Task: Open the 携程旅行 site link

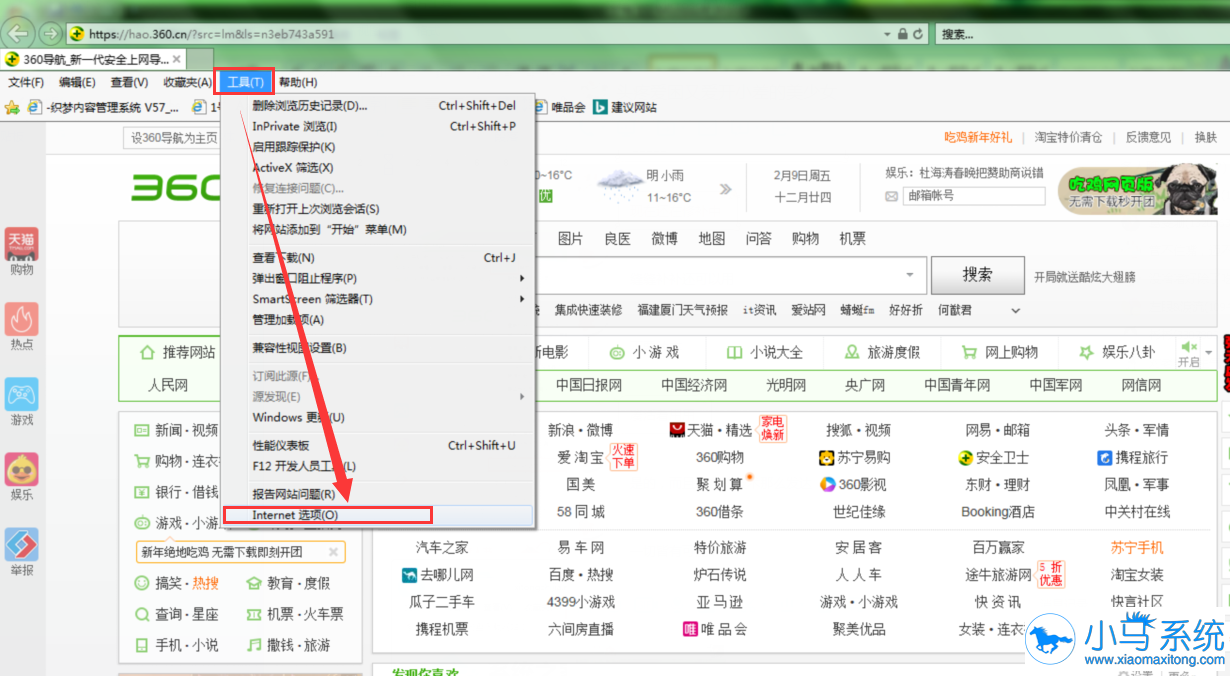Action: (1132, 458)
